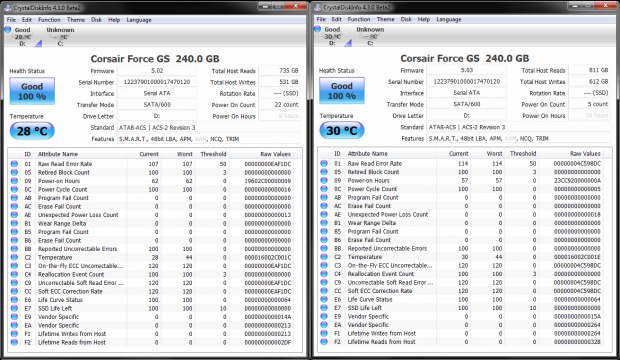Click status icon of SSD Life Left, left
620x360 pixels.
tap(14, 308)
